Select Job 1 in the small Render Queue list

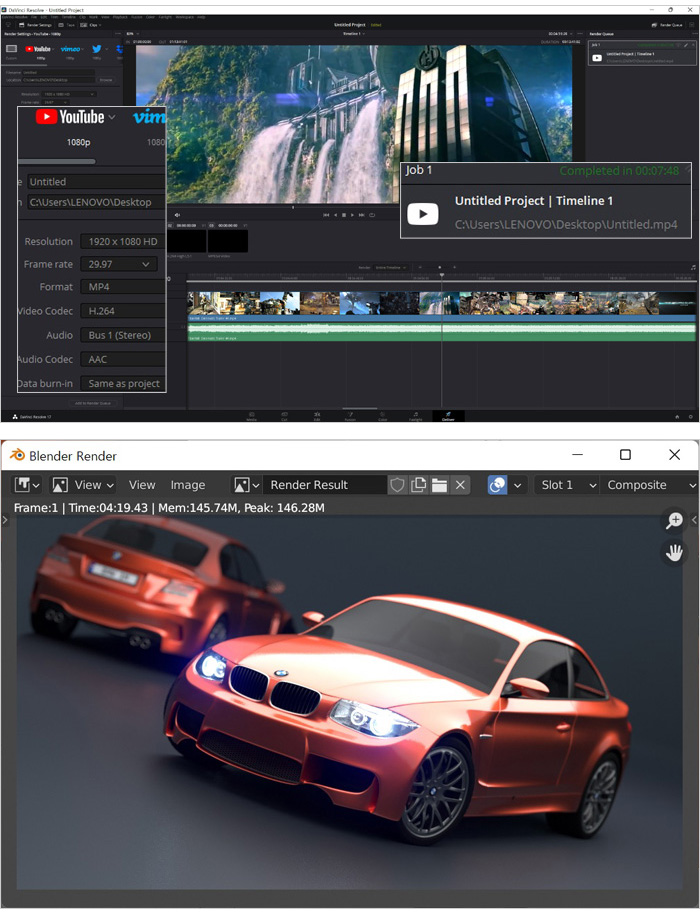tap(642, 53)
